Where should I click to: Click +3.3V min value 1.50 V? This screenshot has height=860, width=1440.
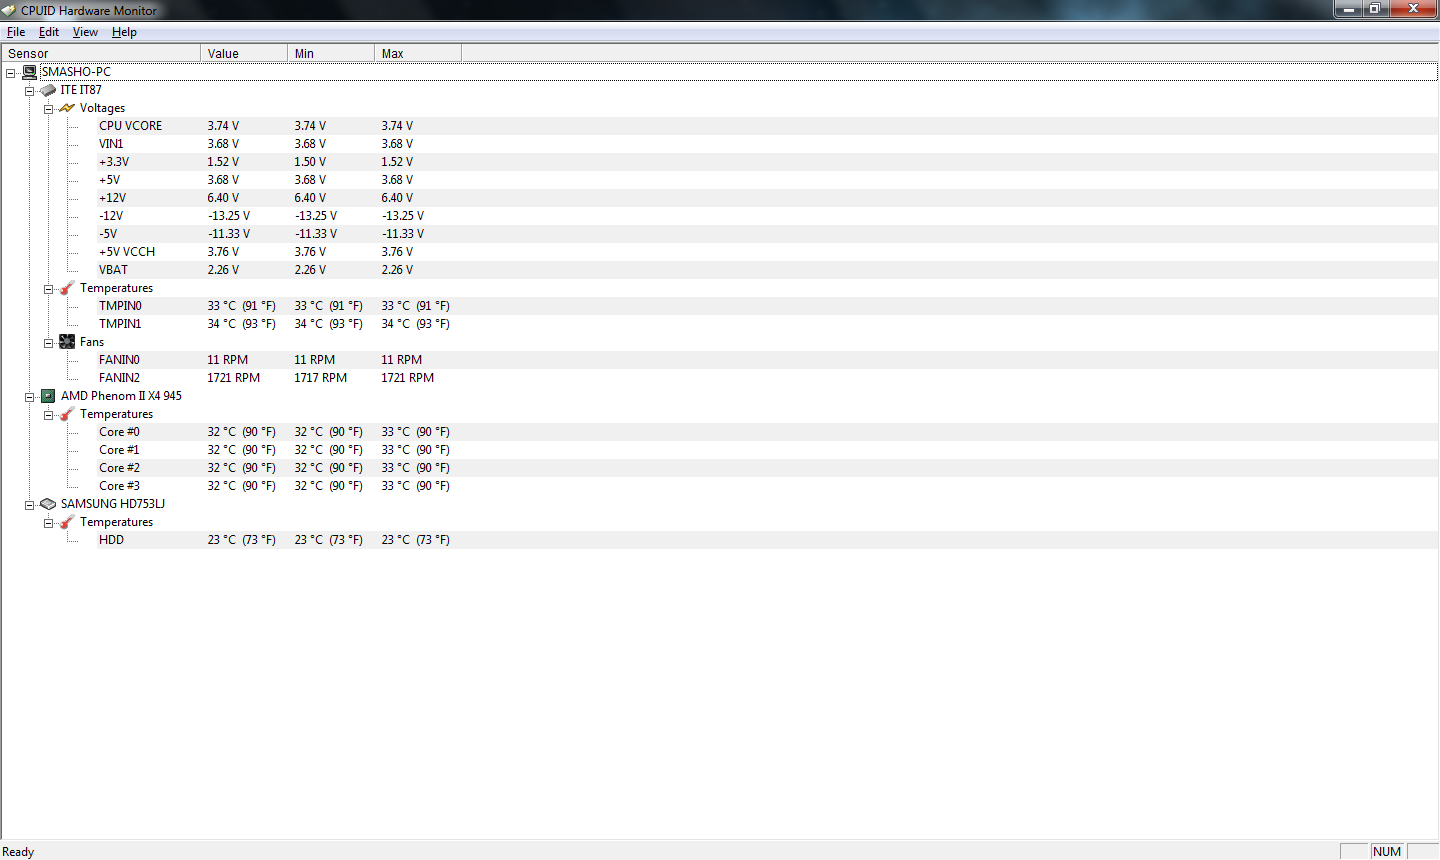coord(310,162)
